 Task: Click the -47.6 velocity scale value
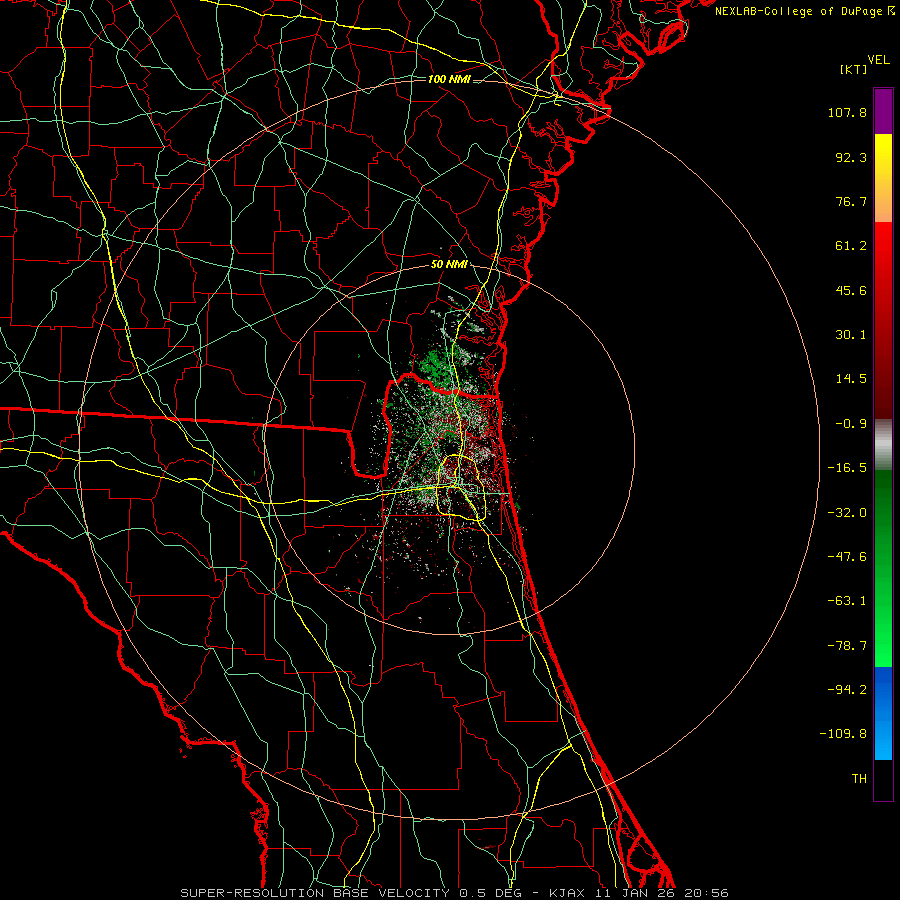pyautogui.click(x=847, y=557)
